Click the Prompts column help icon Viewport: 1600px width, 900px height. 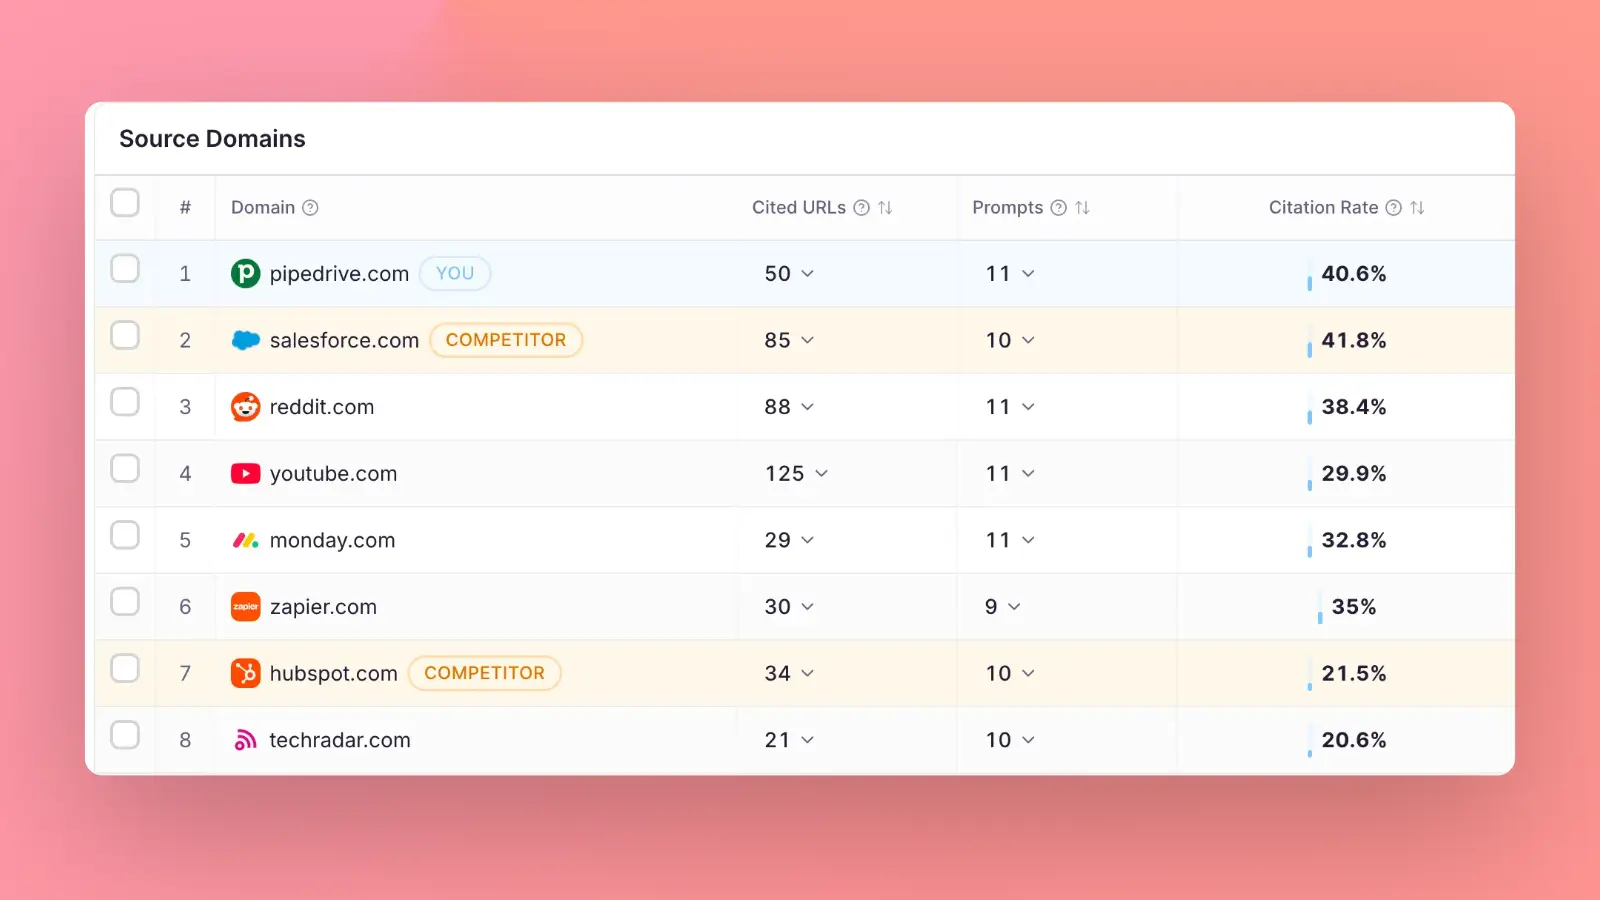pyautogui.click(x=1058, y=208)
